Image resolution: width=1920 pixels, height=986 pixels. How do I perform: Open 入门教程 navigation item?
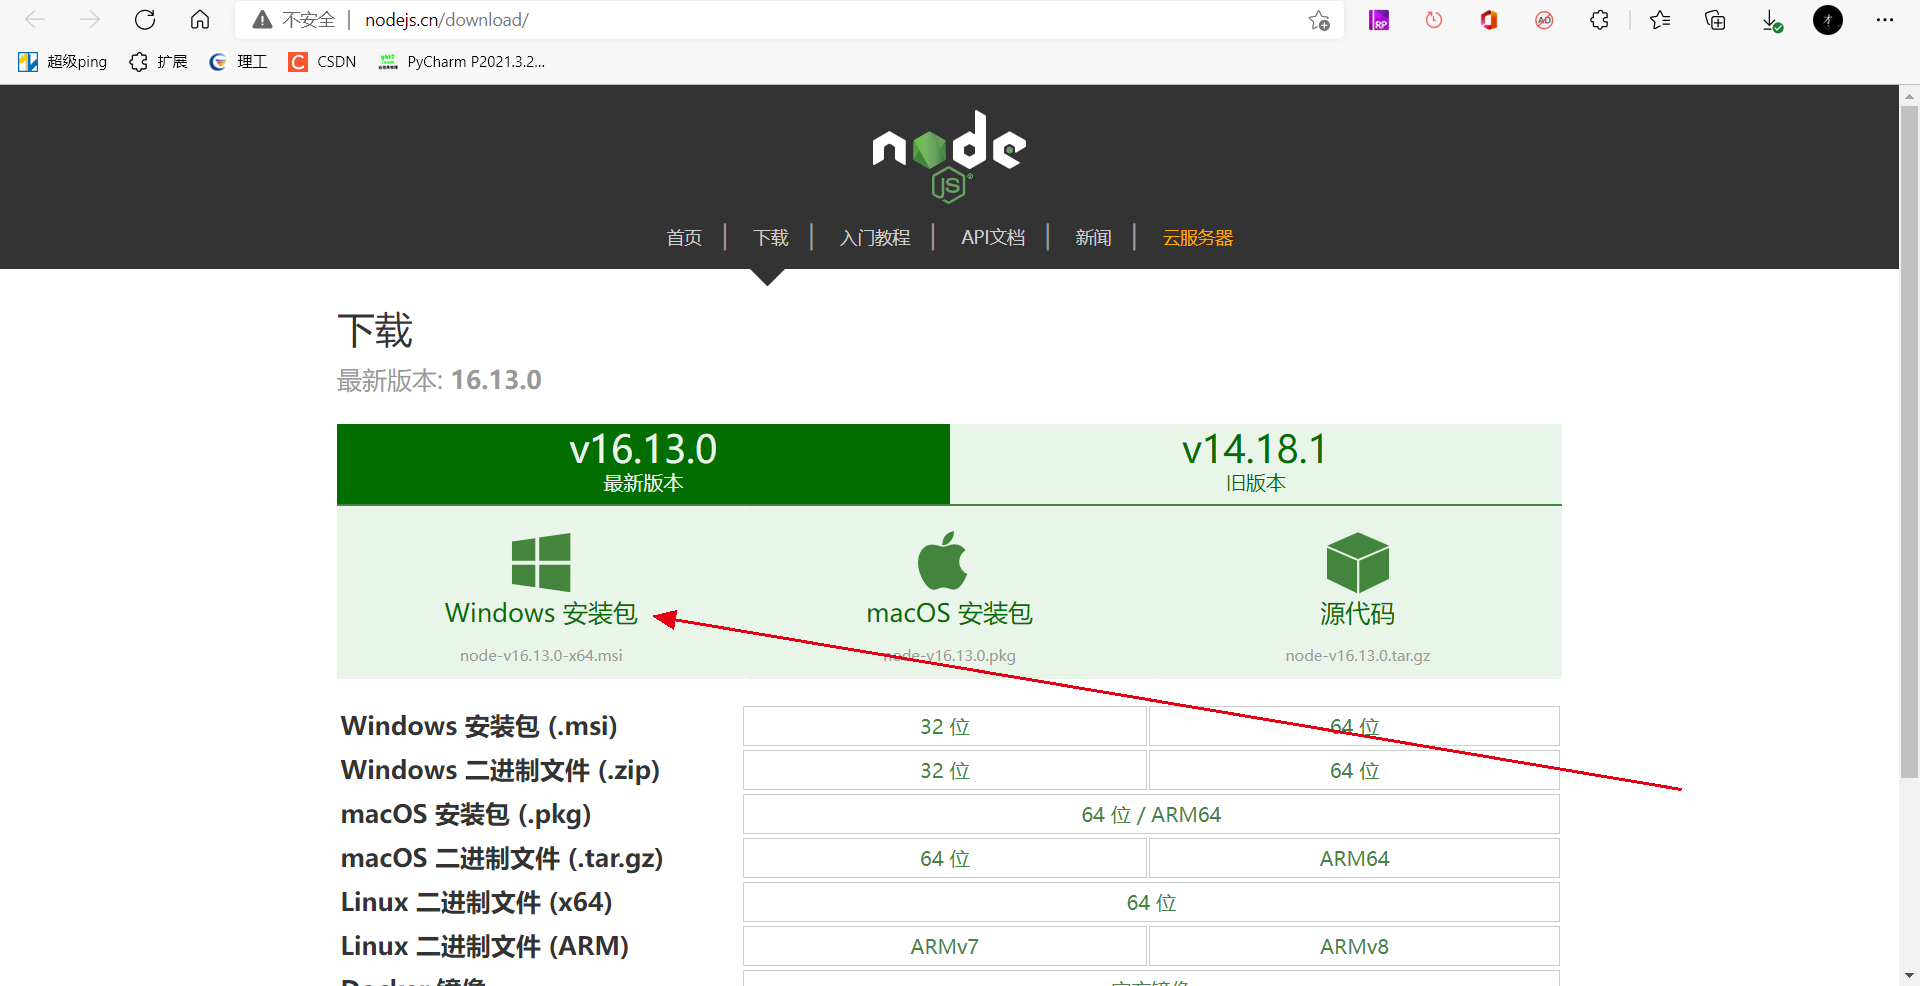[875, 238]
